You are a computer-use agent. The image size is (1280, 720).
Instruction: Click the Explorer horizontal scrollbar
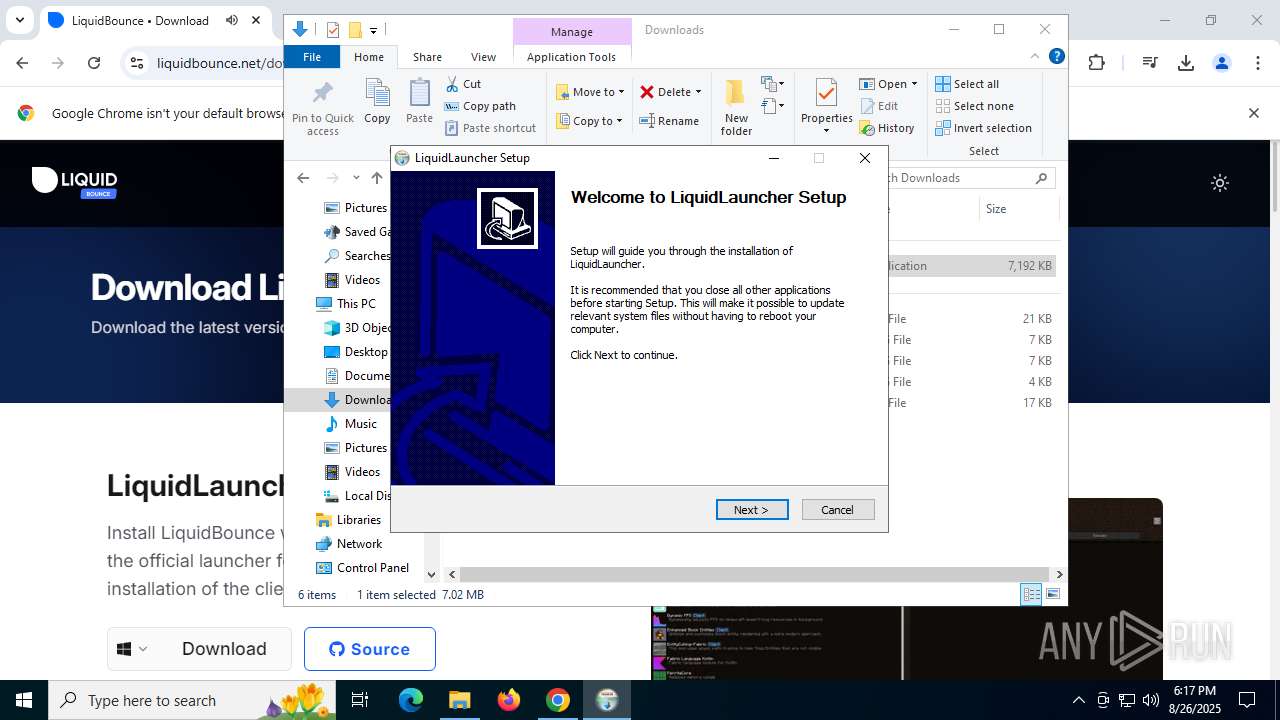click(756, 574)
